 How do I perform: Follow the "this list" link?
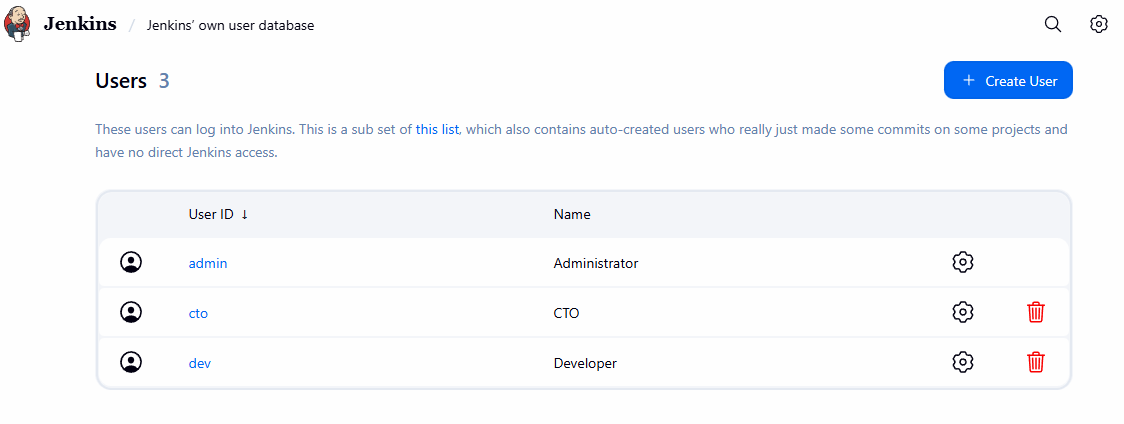pyautogui.click(x=437, y=129)
